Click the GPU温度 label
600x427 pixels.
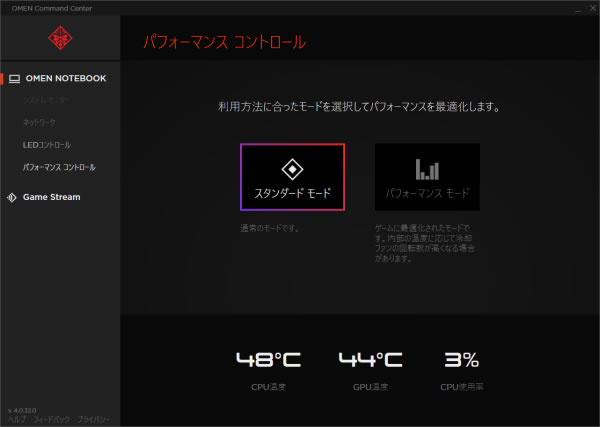click(370, 387)
